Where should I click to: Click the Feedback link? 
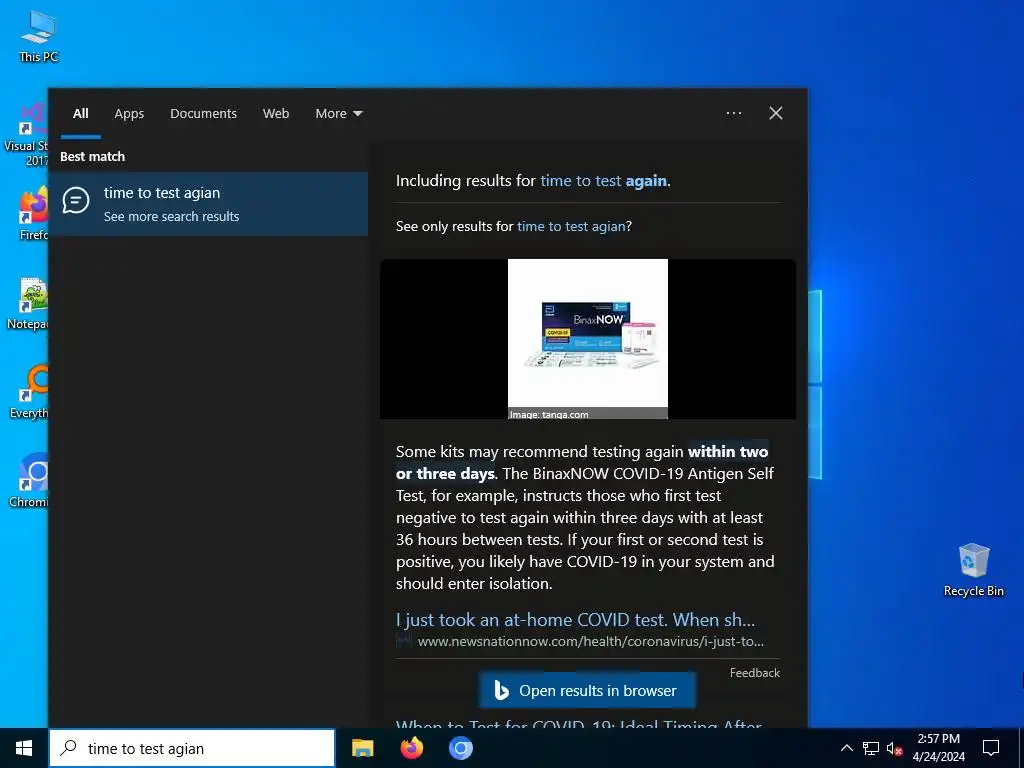[x=755, y=673]
